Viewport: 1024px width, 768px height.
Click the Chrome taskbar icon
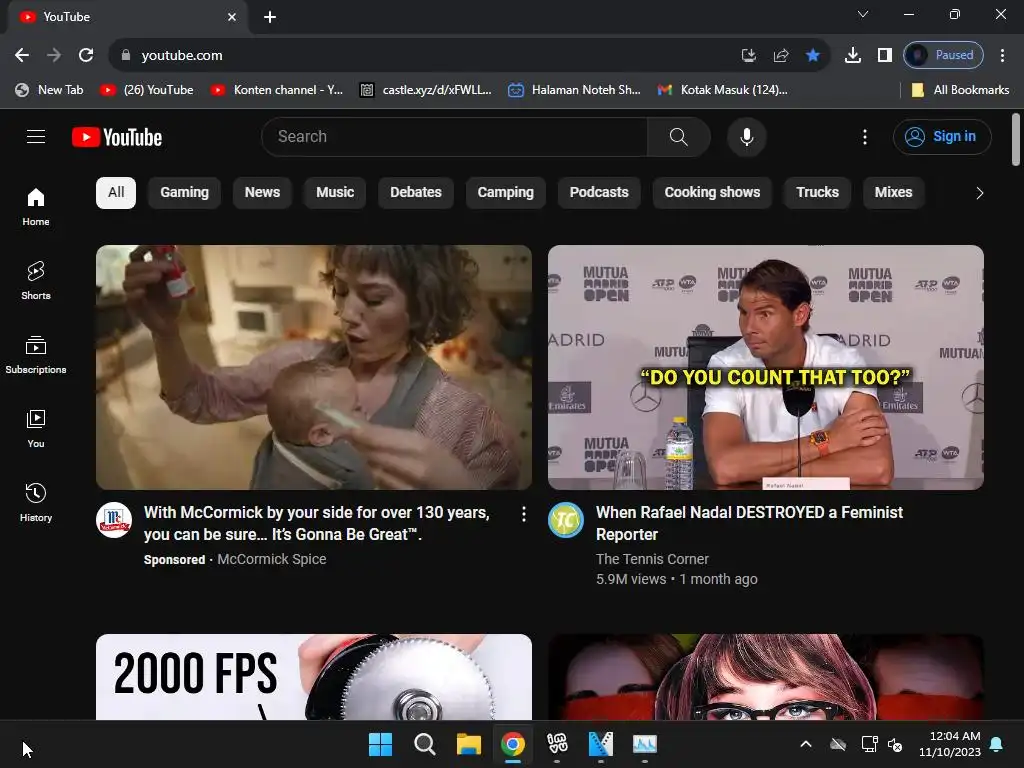tap(513, 744)
